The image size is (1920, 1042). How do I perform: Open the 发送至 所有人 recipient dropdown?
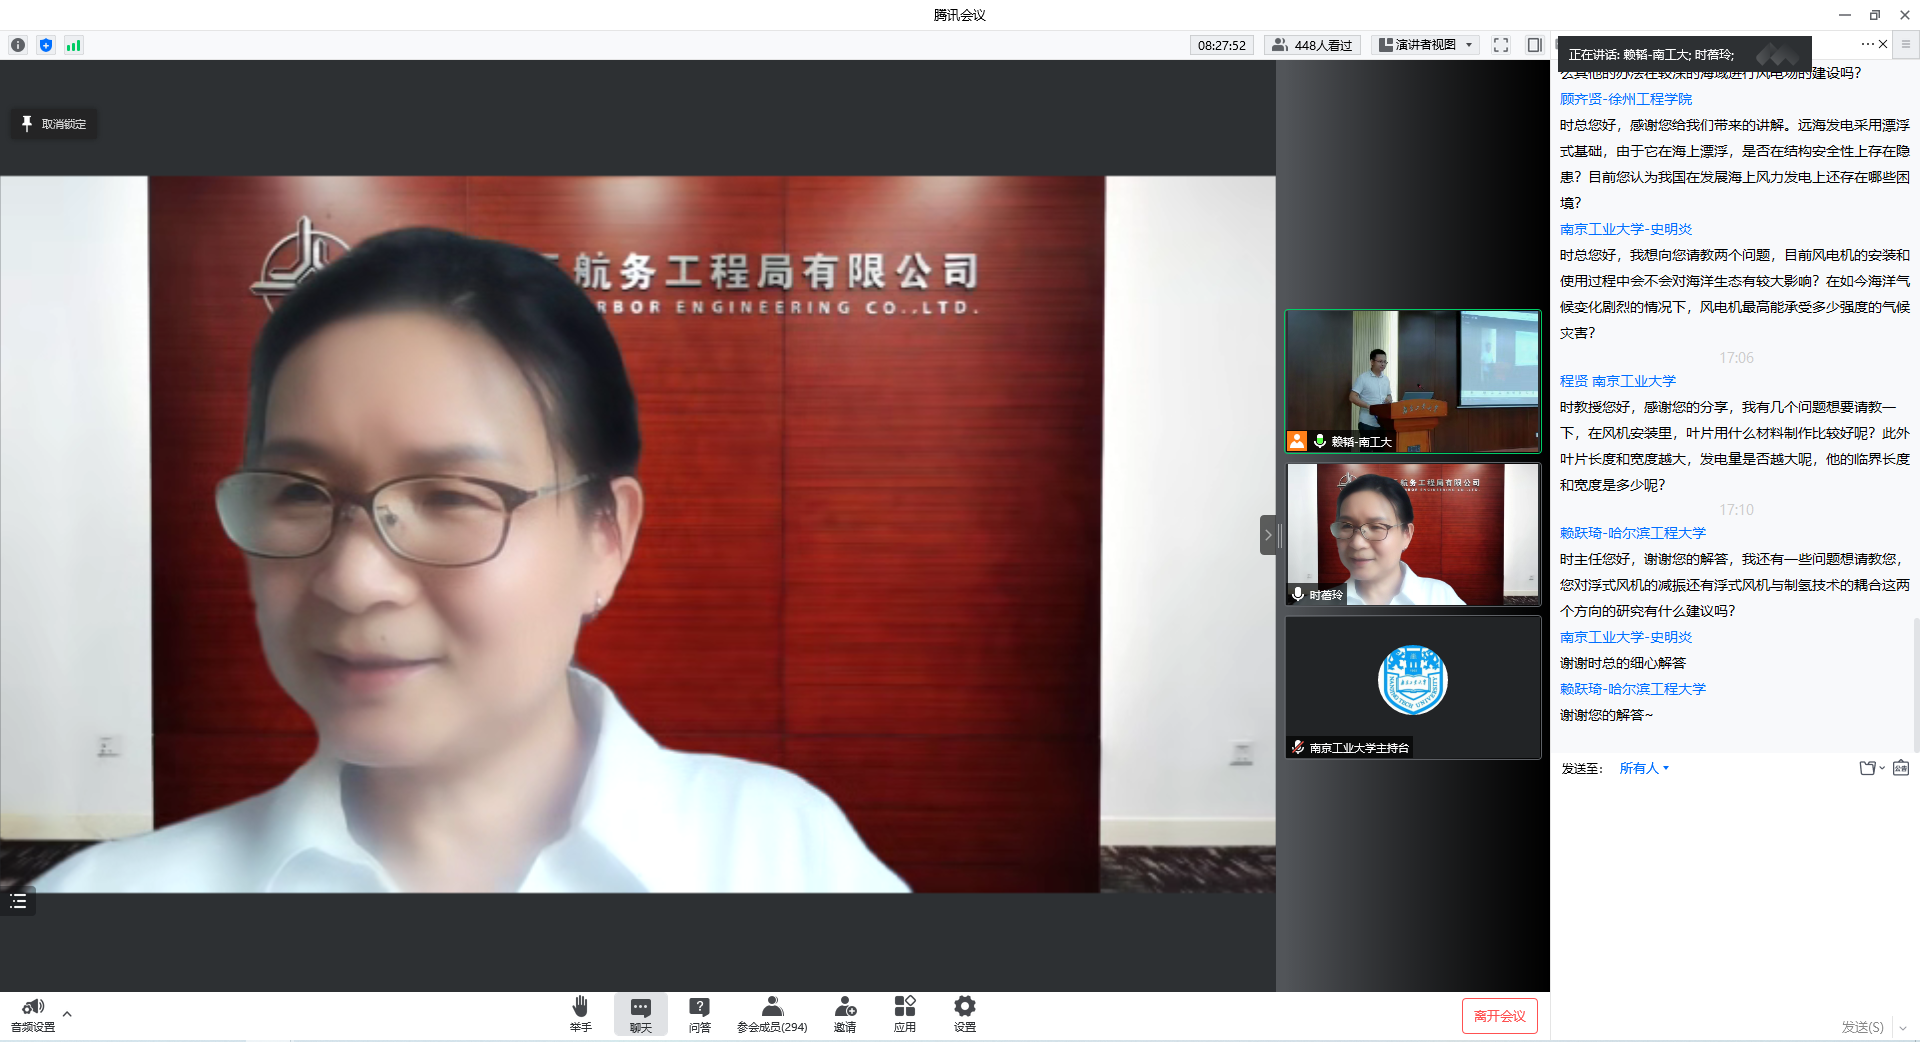click(x=1643, y=768)
